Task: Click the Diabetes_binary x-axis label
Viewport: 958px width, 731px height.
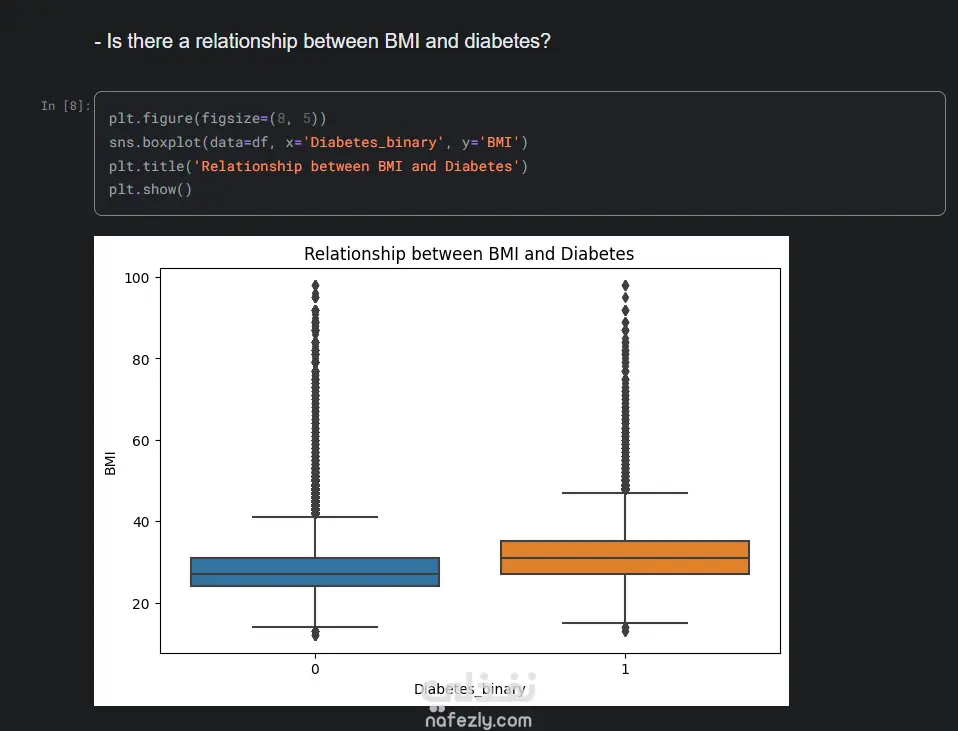Action: pyautogui.click(x=469, y=689)
